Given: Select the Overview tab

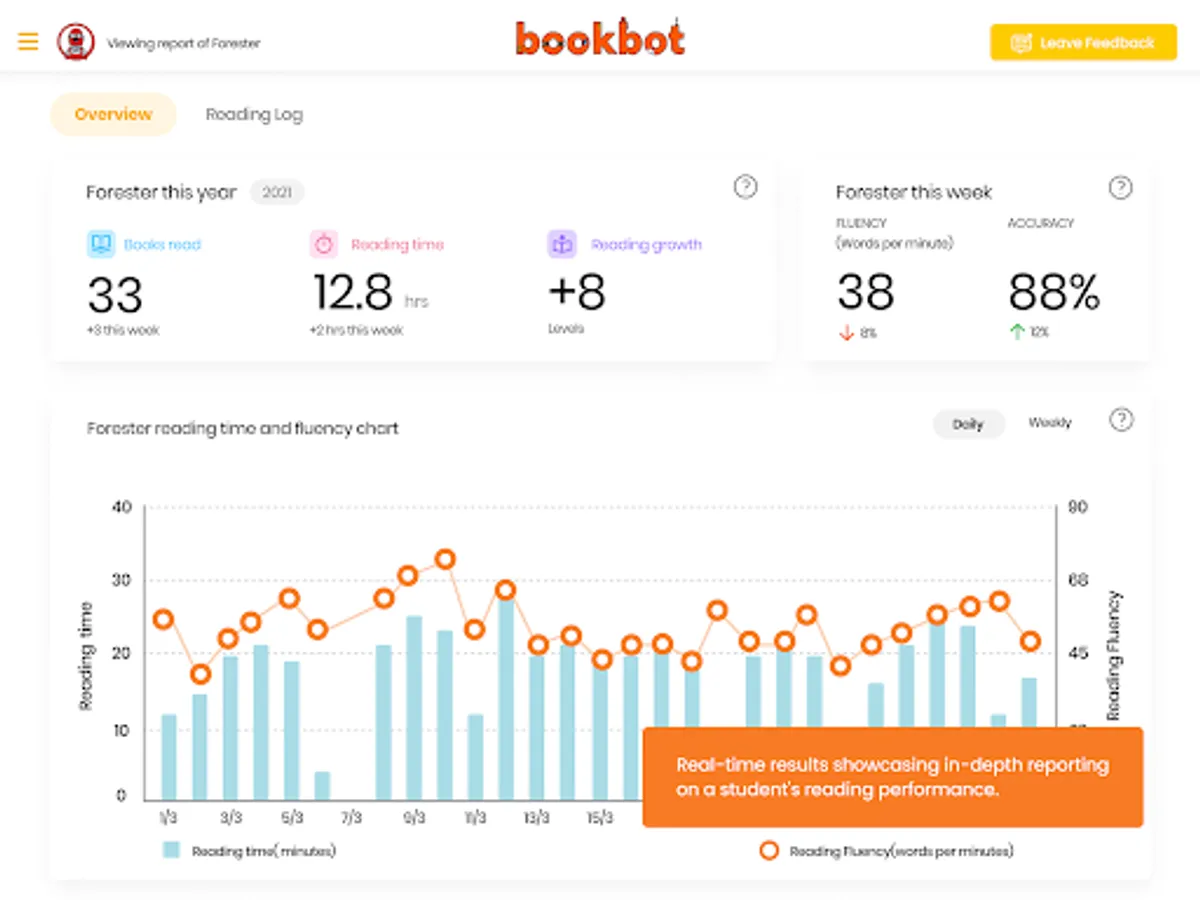Looking at the screenshot, I should tap(113, 114).
